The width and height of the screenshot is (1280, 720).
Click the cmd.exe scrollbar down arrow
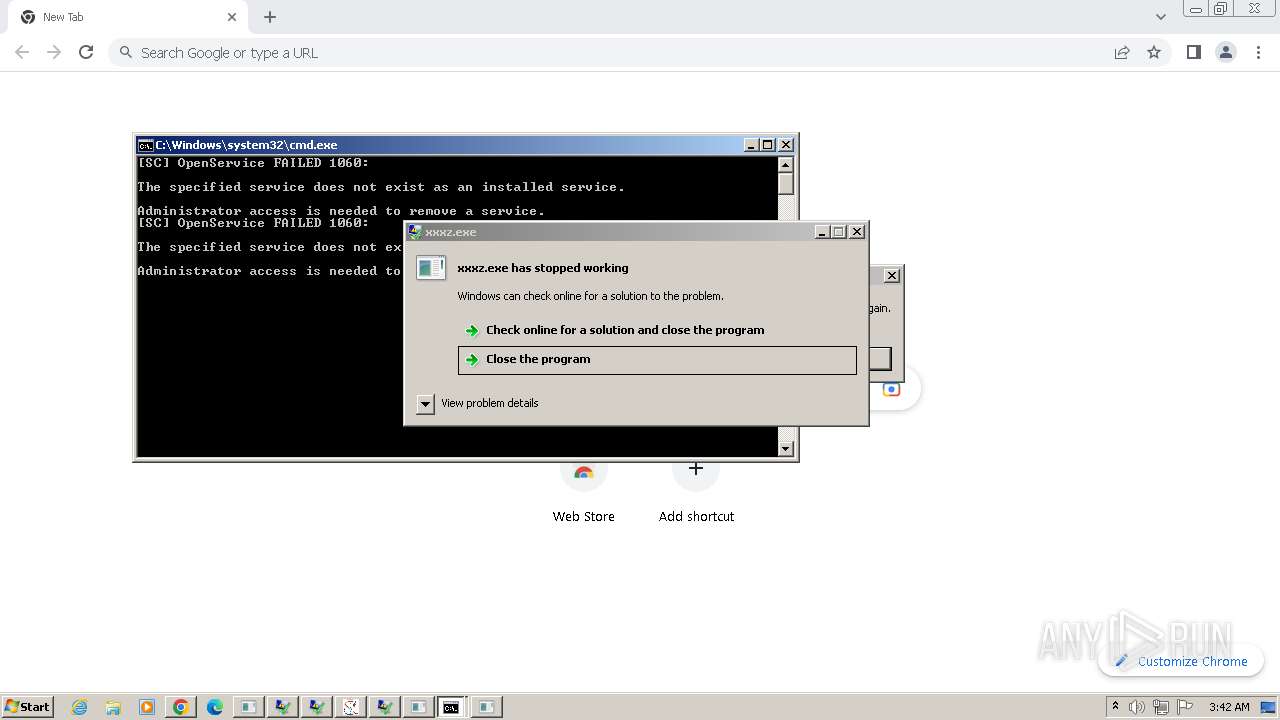click(786, 449)
